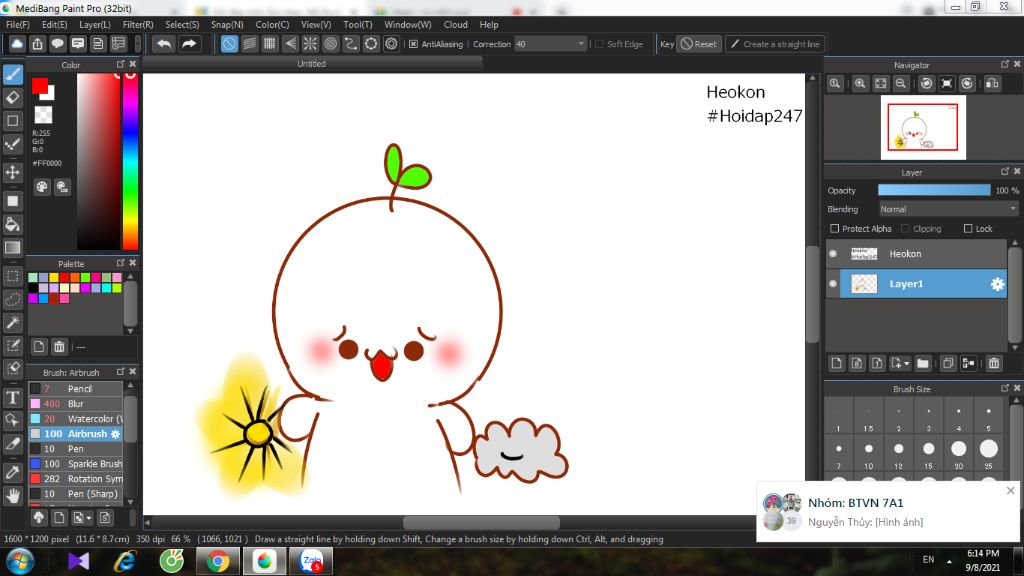Open the Cloud menu
Screen dimensions: 1024x576
455,24
